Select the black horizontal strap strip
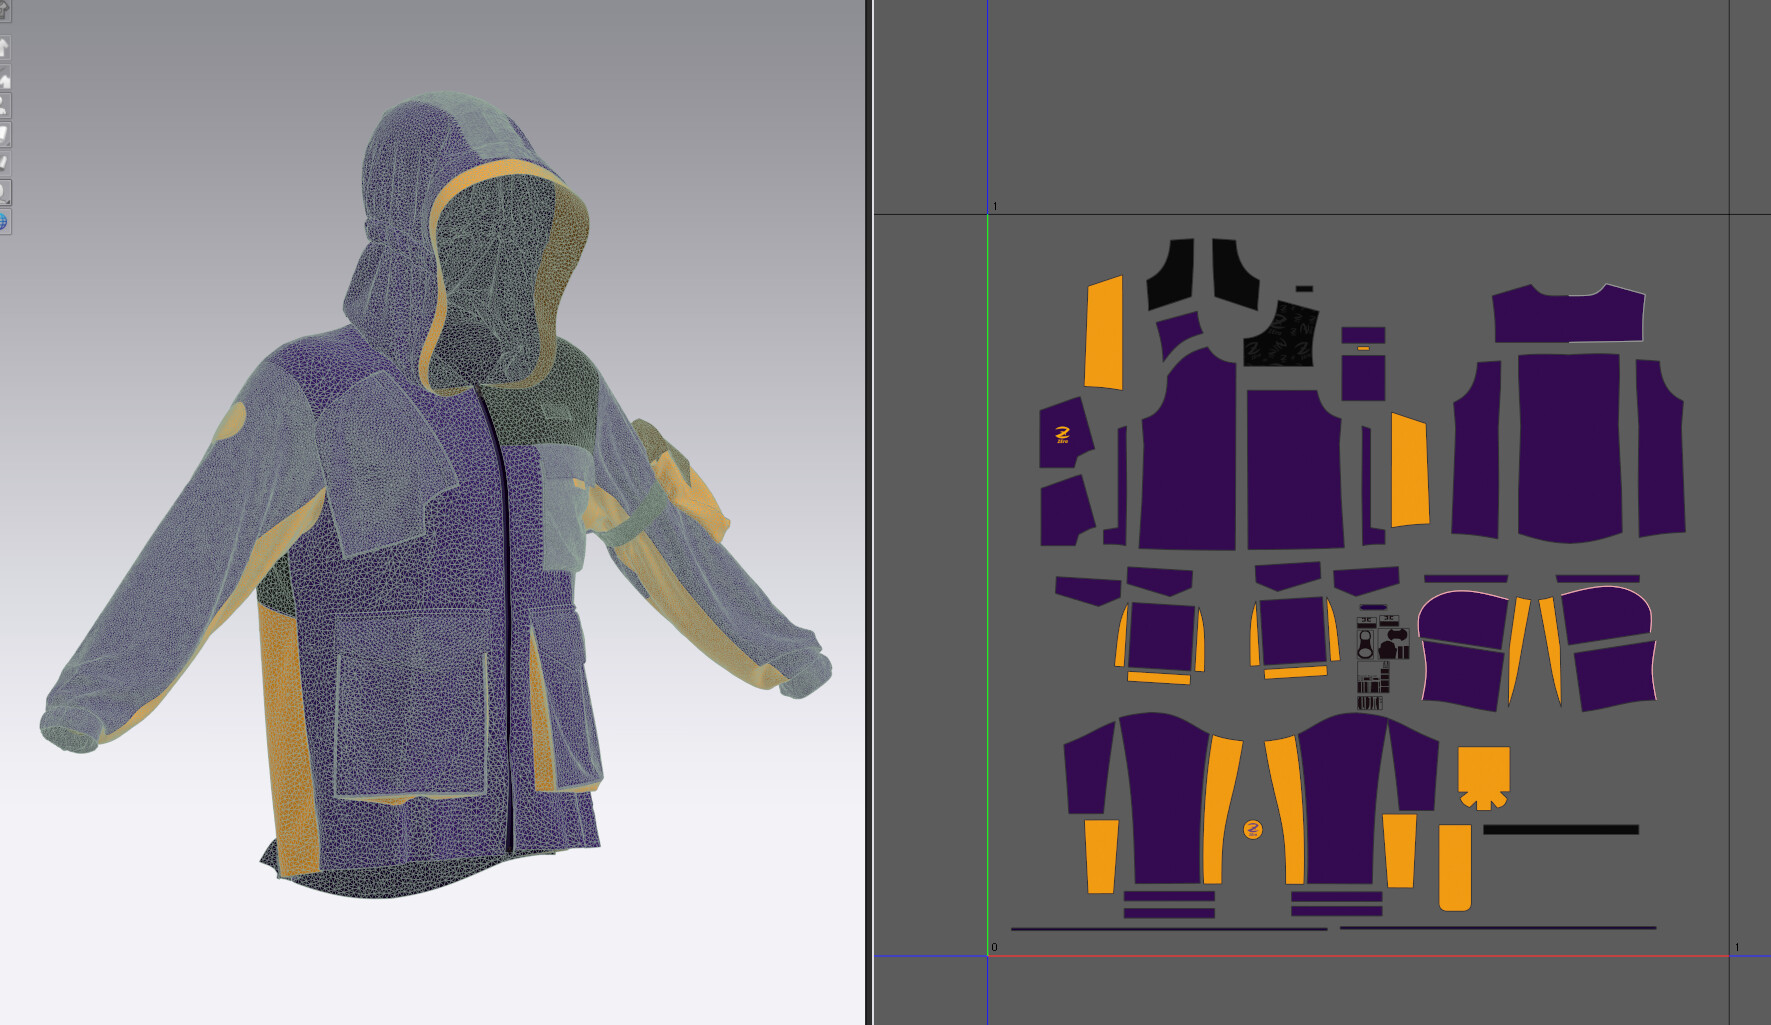The image size is (1771, 1025). click(1562, 829)
